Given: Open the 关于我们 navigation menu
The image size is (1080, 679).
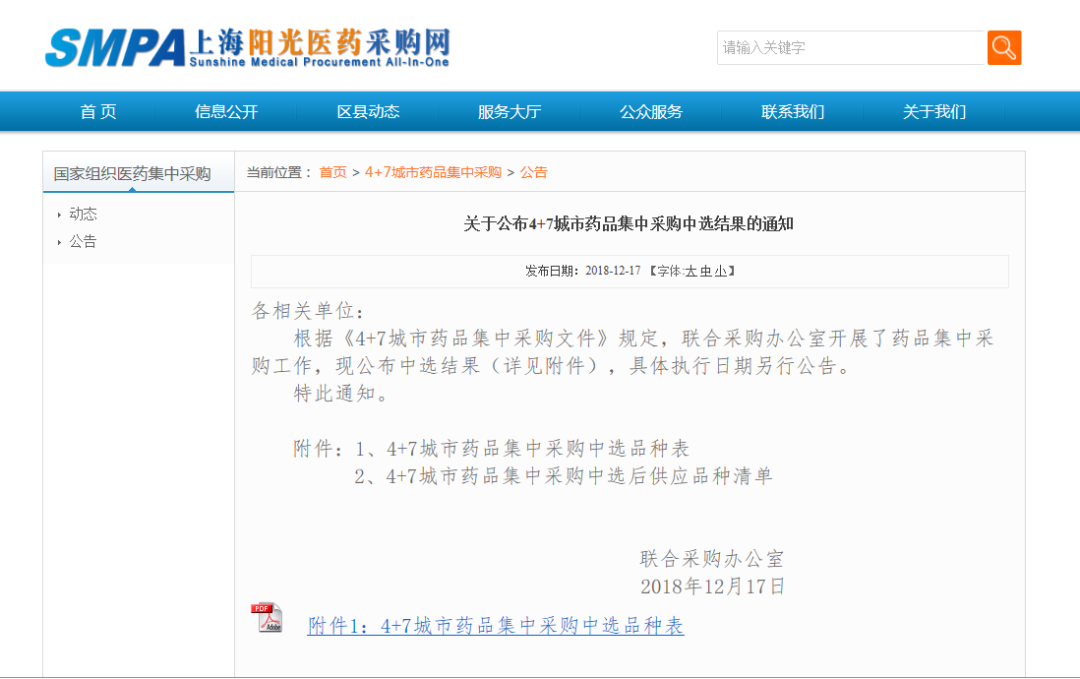Looking at the screenshot, I should point(935,112).
